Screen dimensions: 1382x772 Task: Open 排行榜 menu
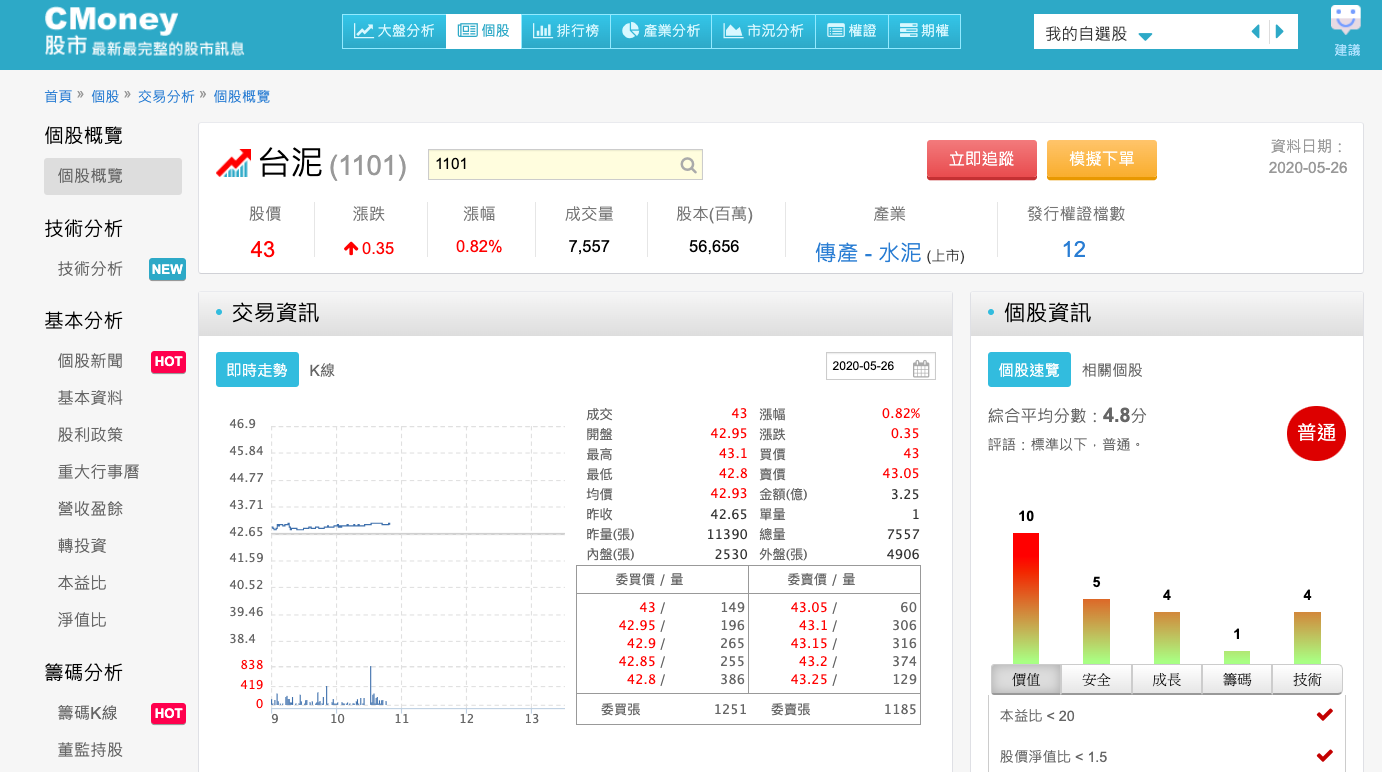point(565,31)
